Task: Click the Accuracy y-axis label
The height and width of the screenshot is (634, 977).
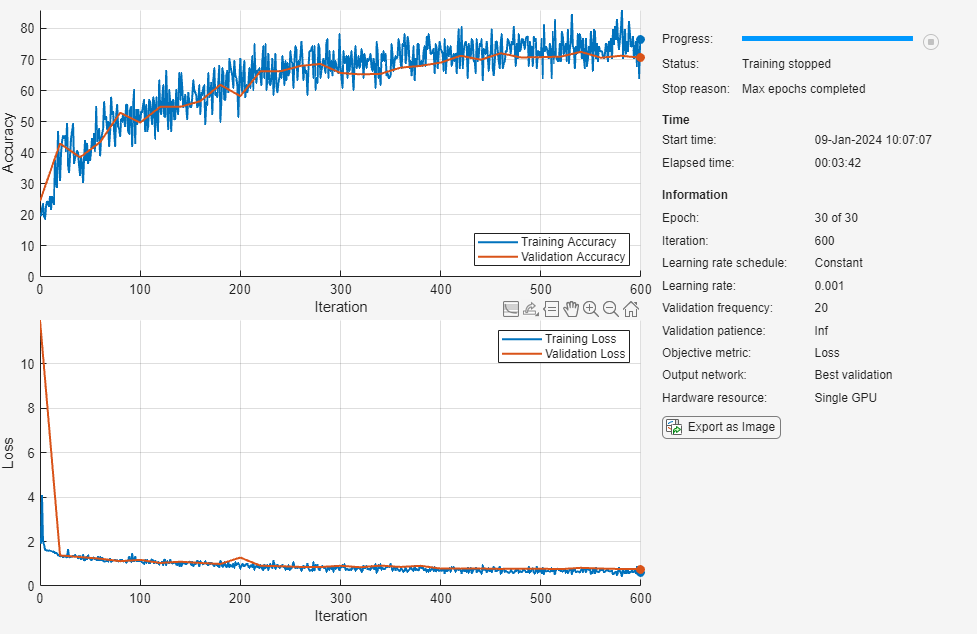Action: click(x=9, y=143)
